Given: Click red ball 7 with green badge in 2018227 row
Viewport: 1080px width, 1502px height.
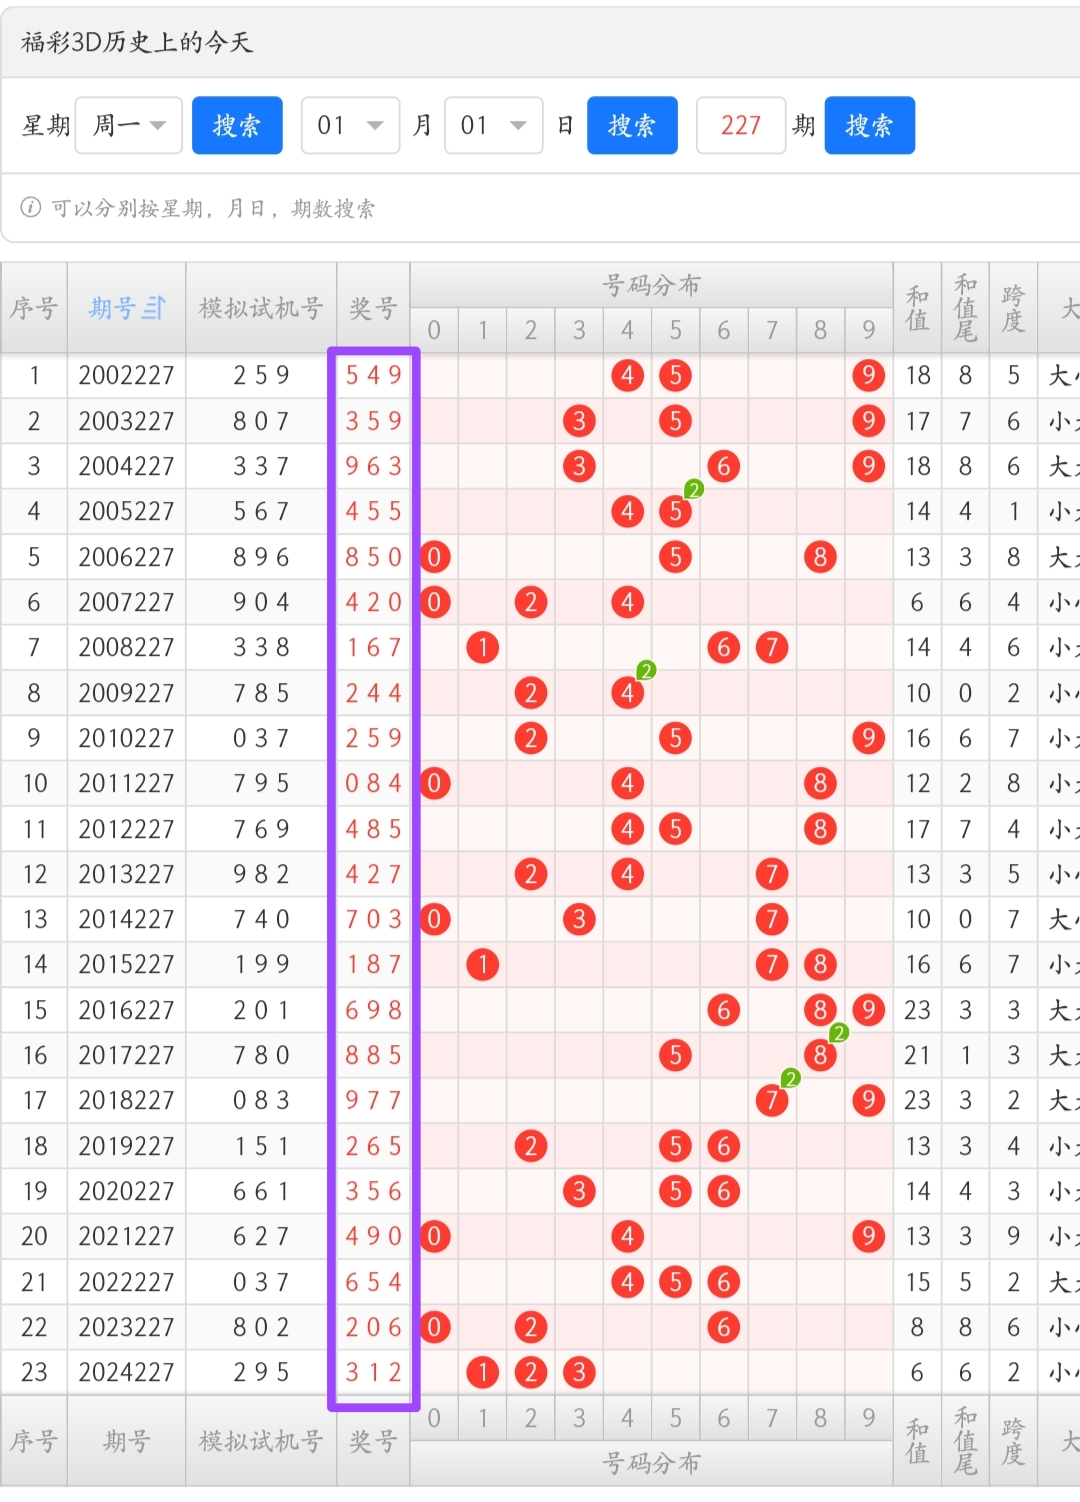Looking at the screenshot, I should (x=772, y=1100).
